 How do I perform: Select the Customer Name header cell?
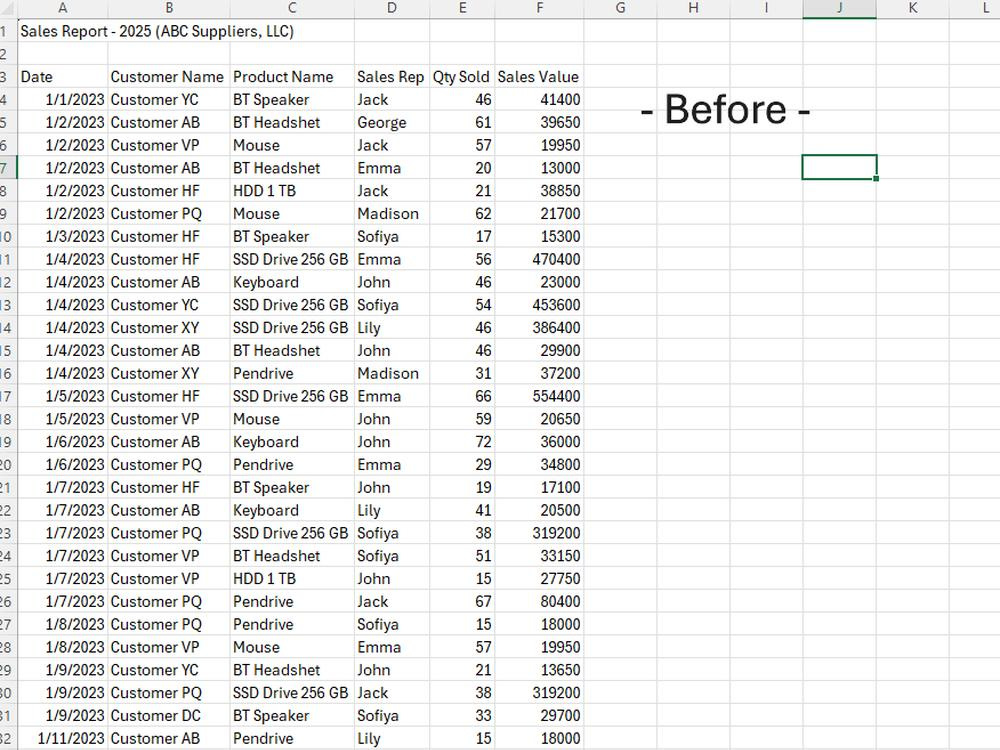click(x=169, y=77)
